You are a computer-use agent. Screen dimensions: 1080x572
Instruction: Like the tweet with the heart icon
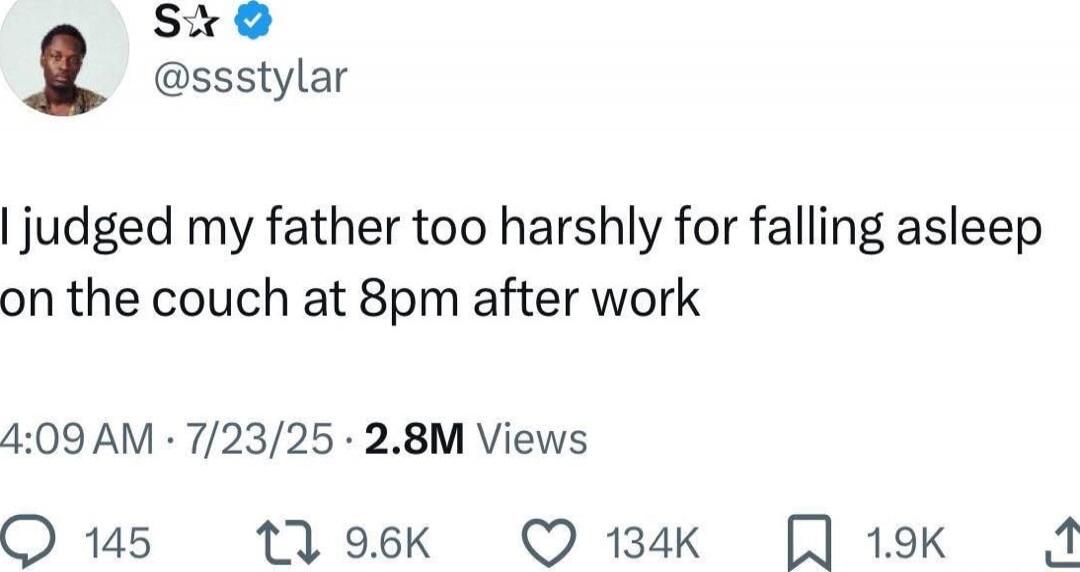tap(549, 543)
